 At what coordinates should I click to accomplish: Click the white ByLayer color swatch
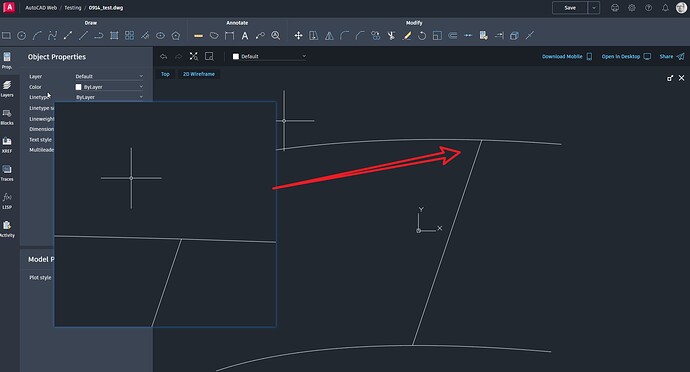point(78,87)
